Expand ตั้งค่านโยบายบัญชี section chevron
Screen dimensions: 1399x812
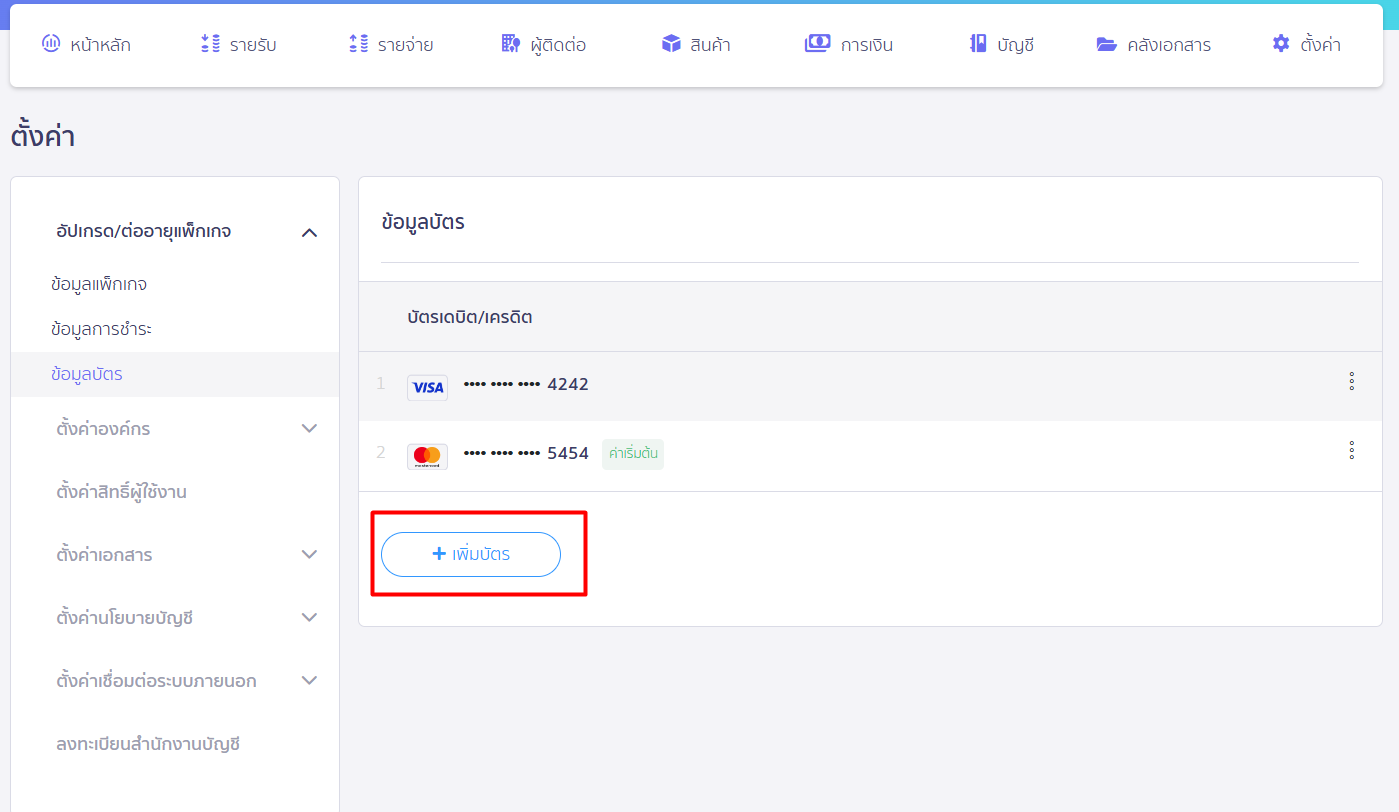(309, 617)
